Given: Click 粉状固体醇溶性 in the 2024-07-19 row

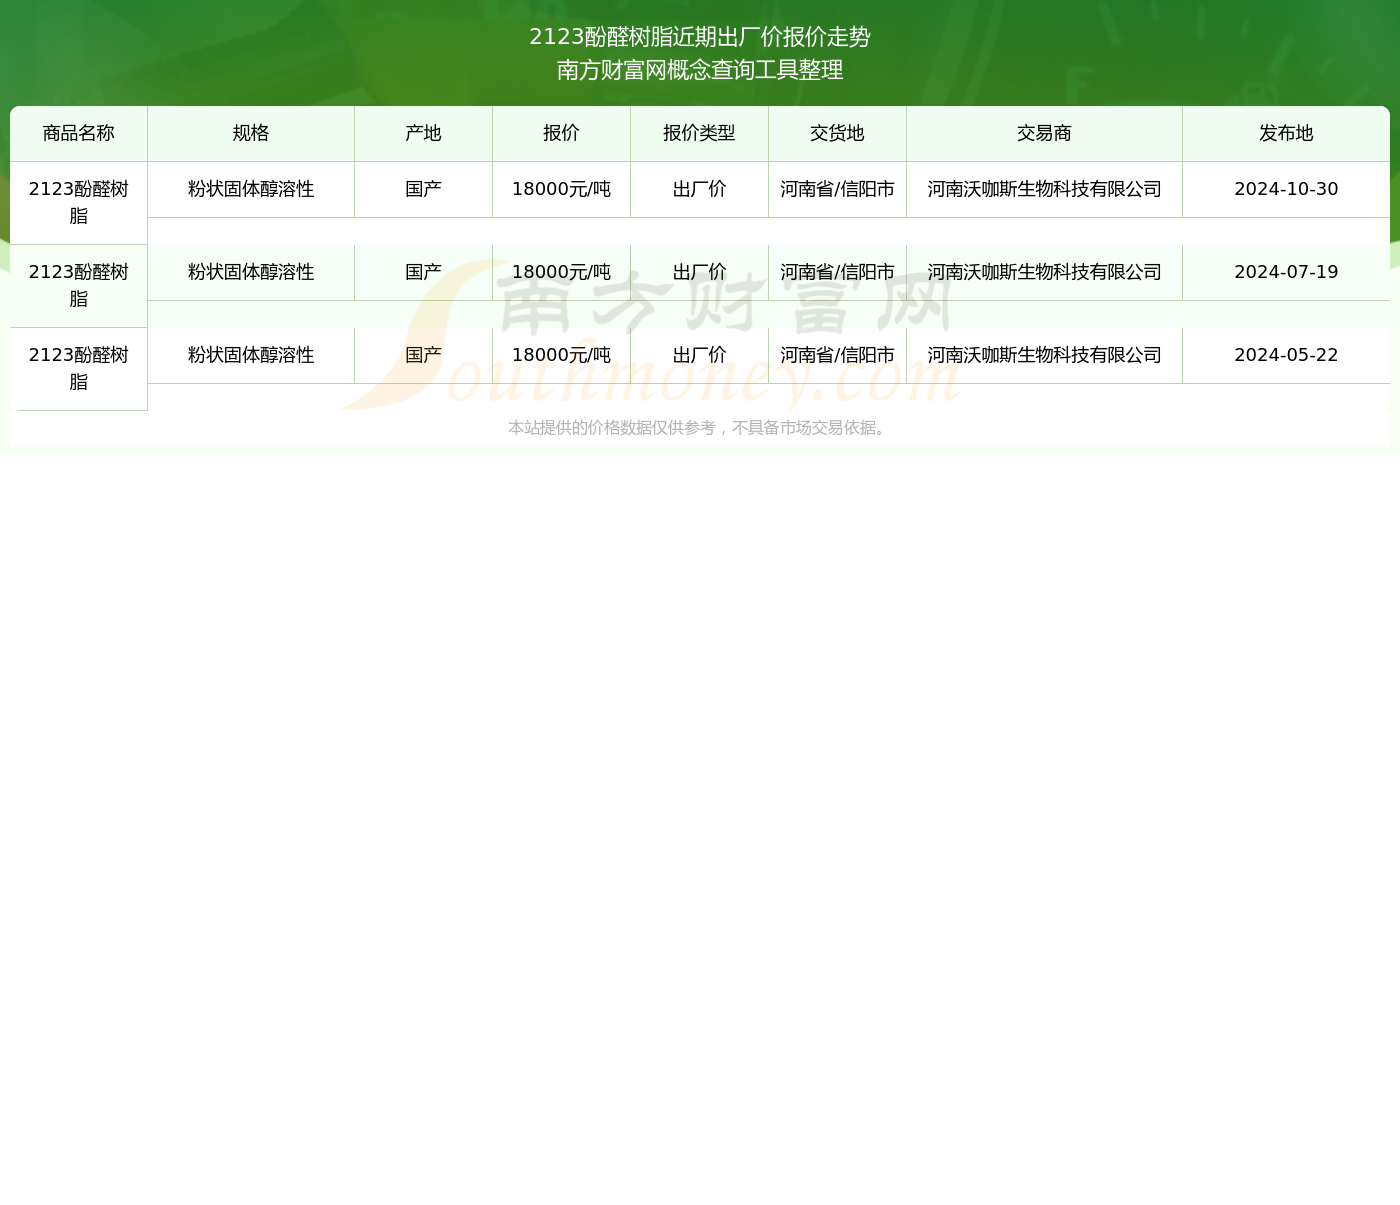Looking at the screenshot, I should pyautogui.click(x=251, y=272).
